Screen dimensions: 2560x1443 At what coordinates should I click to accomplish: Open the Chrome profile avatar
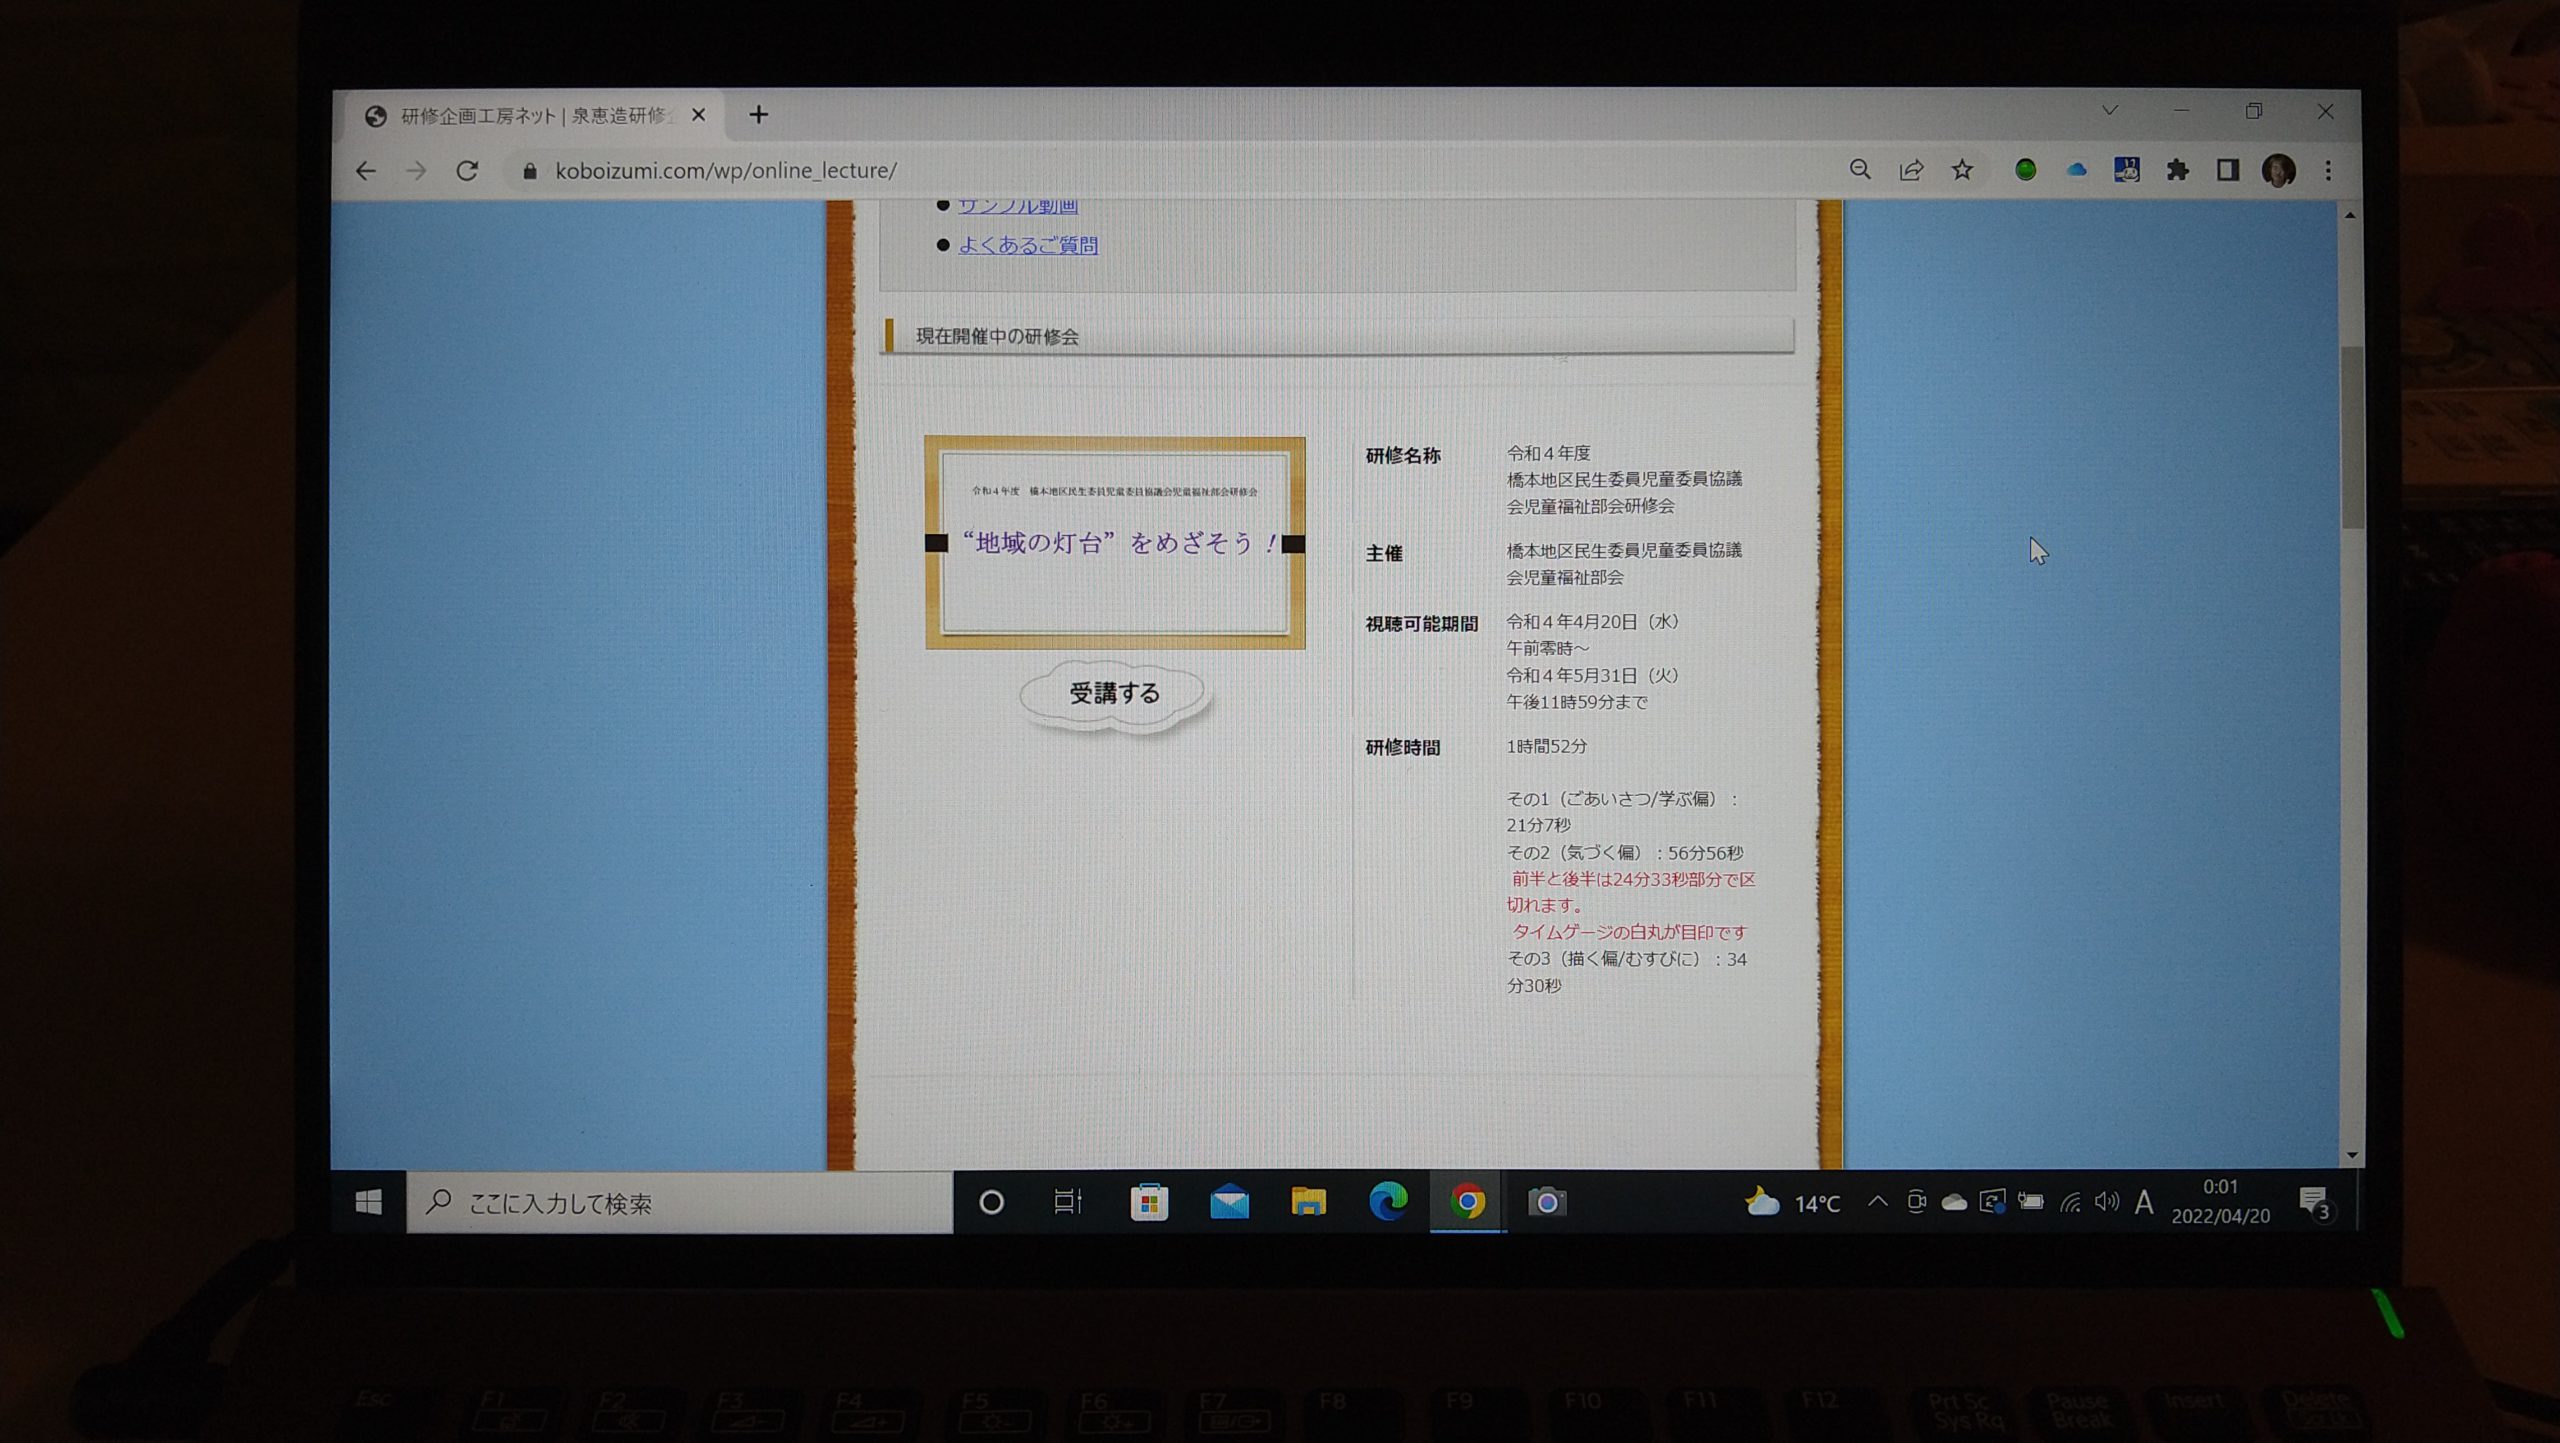click(x=2279, y=170)
